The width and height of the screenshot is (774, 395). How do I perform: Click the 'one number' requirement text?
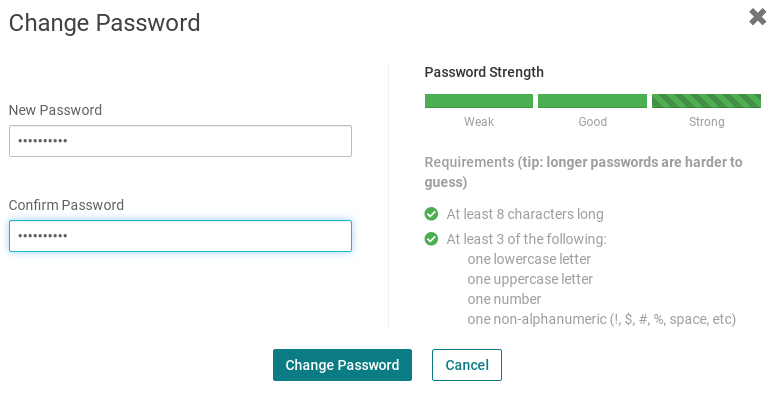(x=504, y=299)
